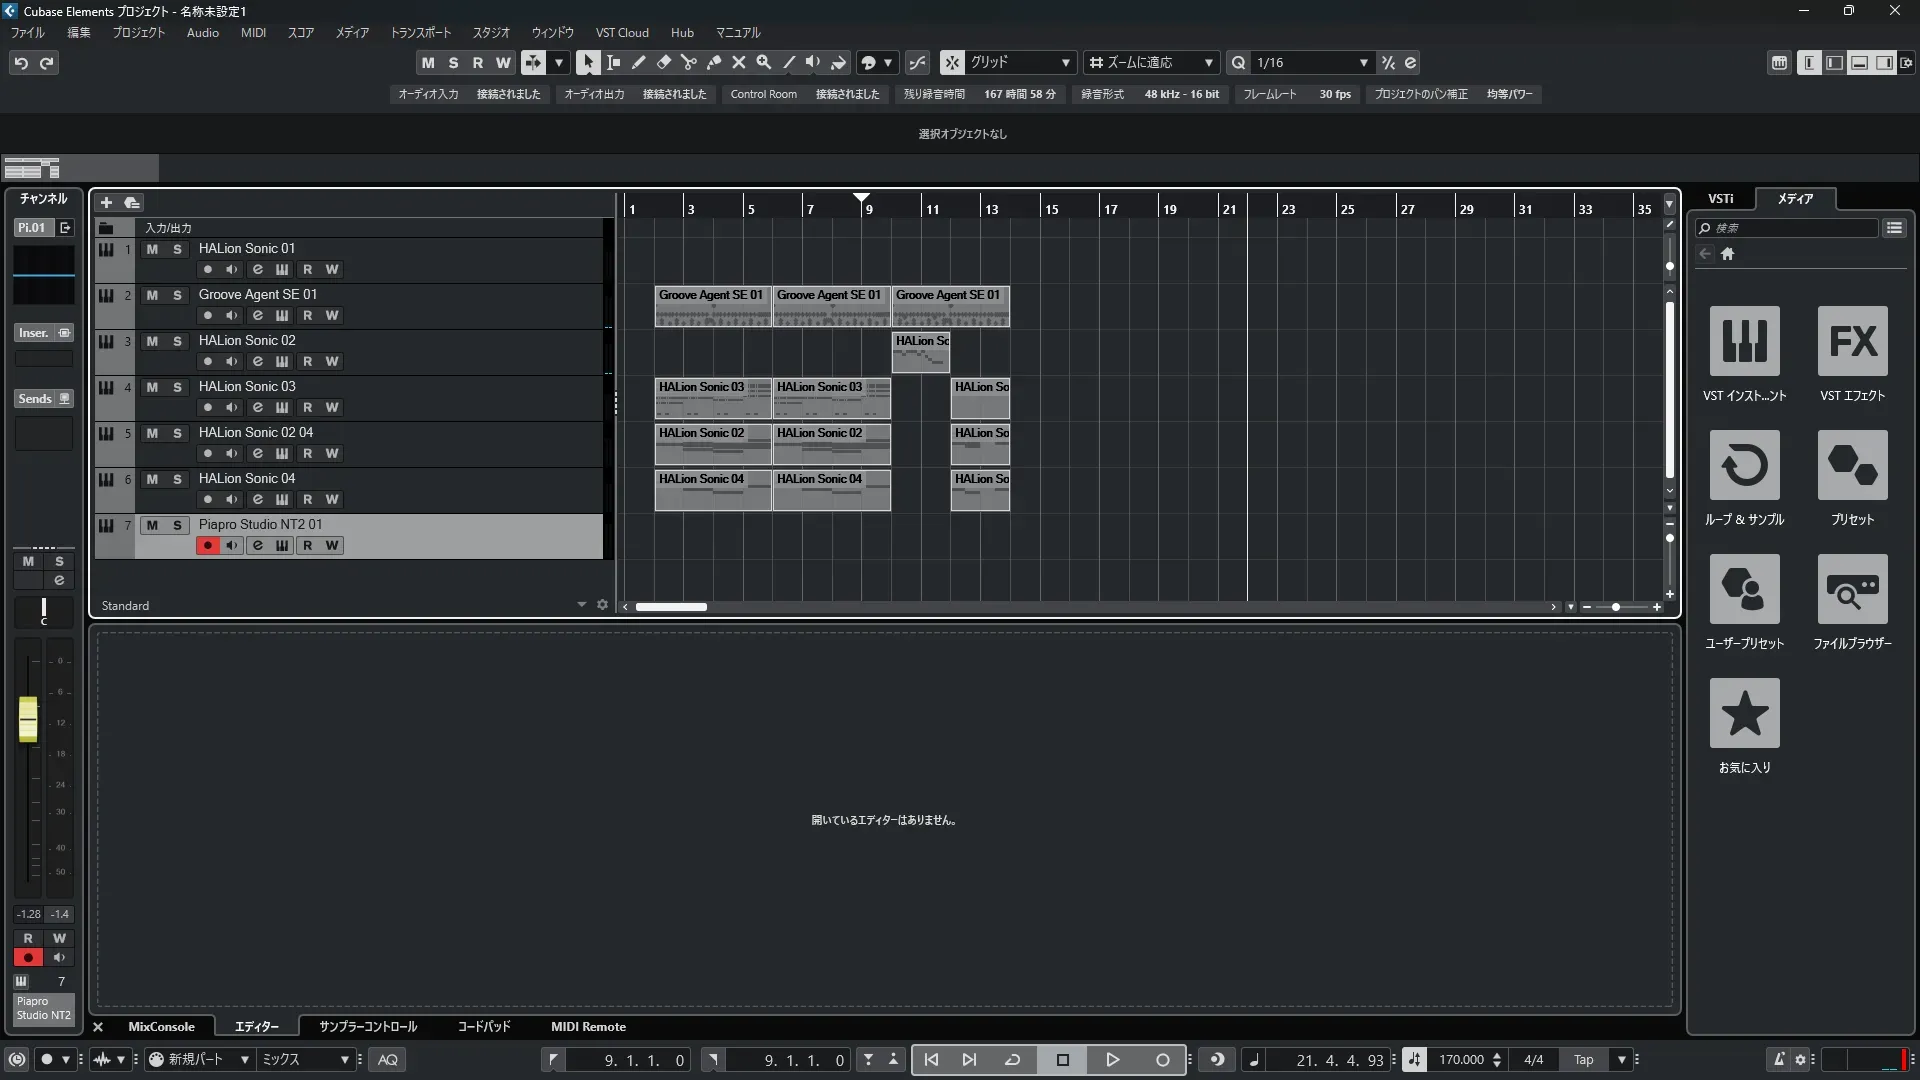Open the grid type dropdown
This screenshot has width=1920, height=1080.
pos(1065,62)
